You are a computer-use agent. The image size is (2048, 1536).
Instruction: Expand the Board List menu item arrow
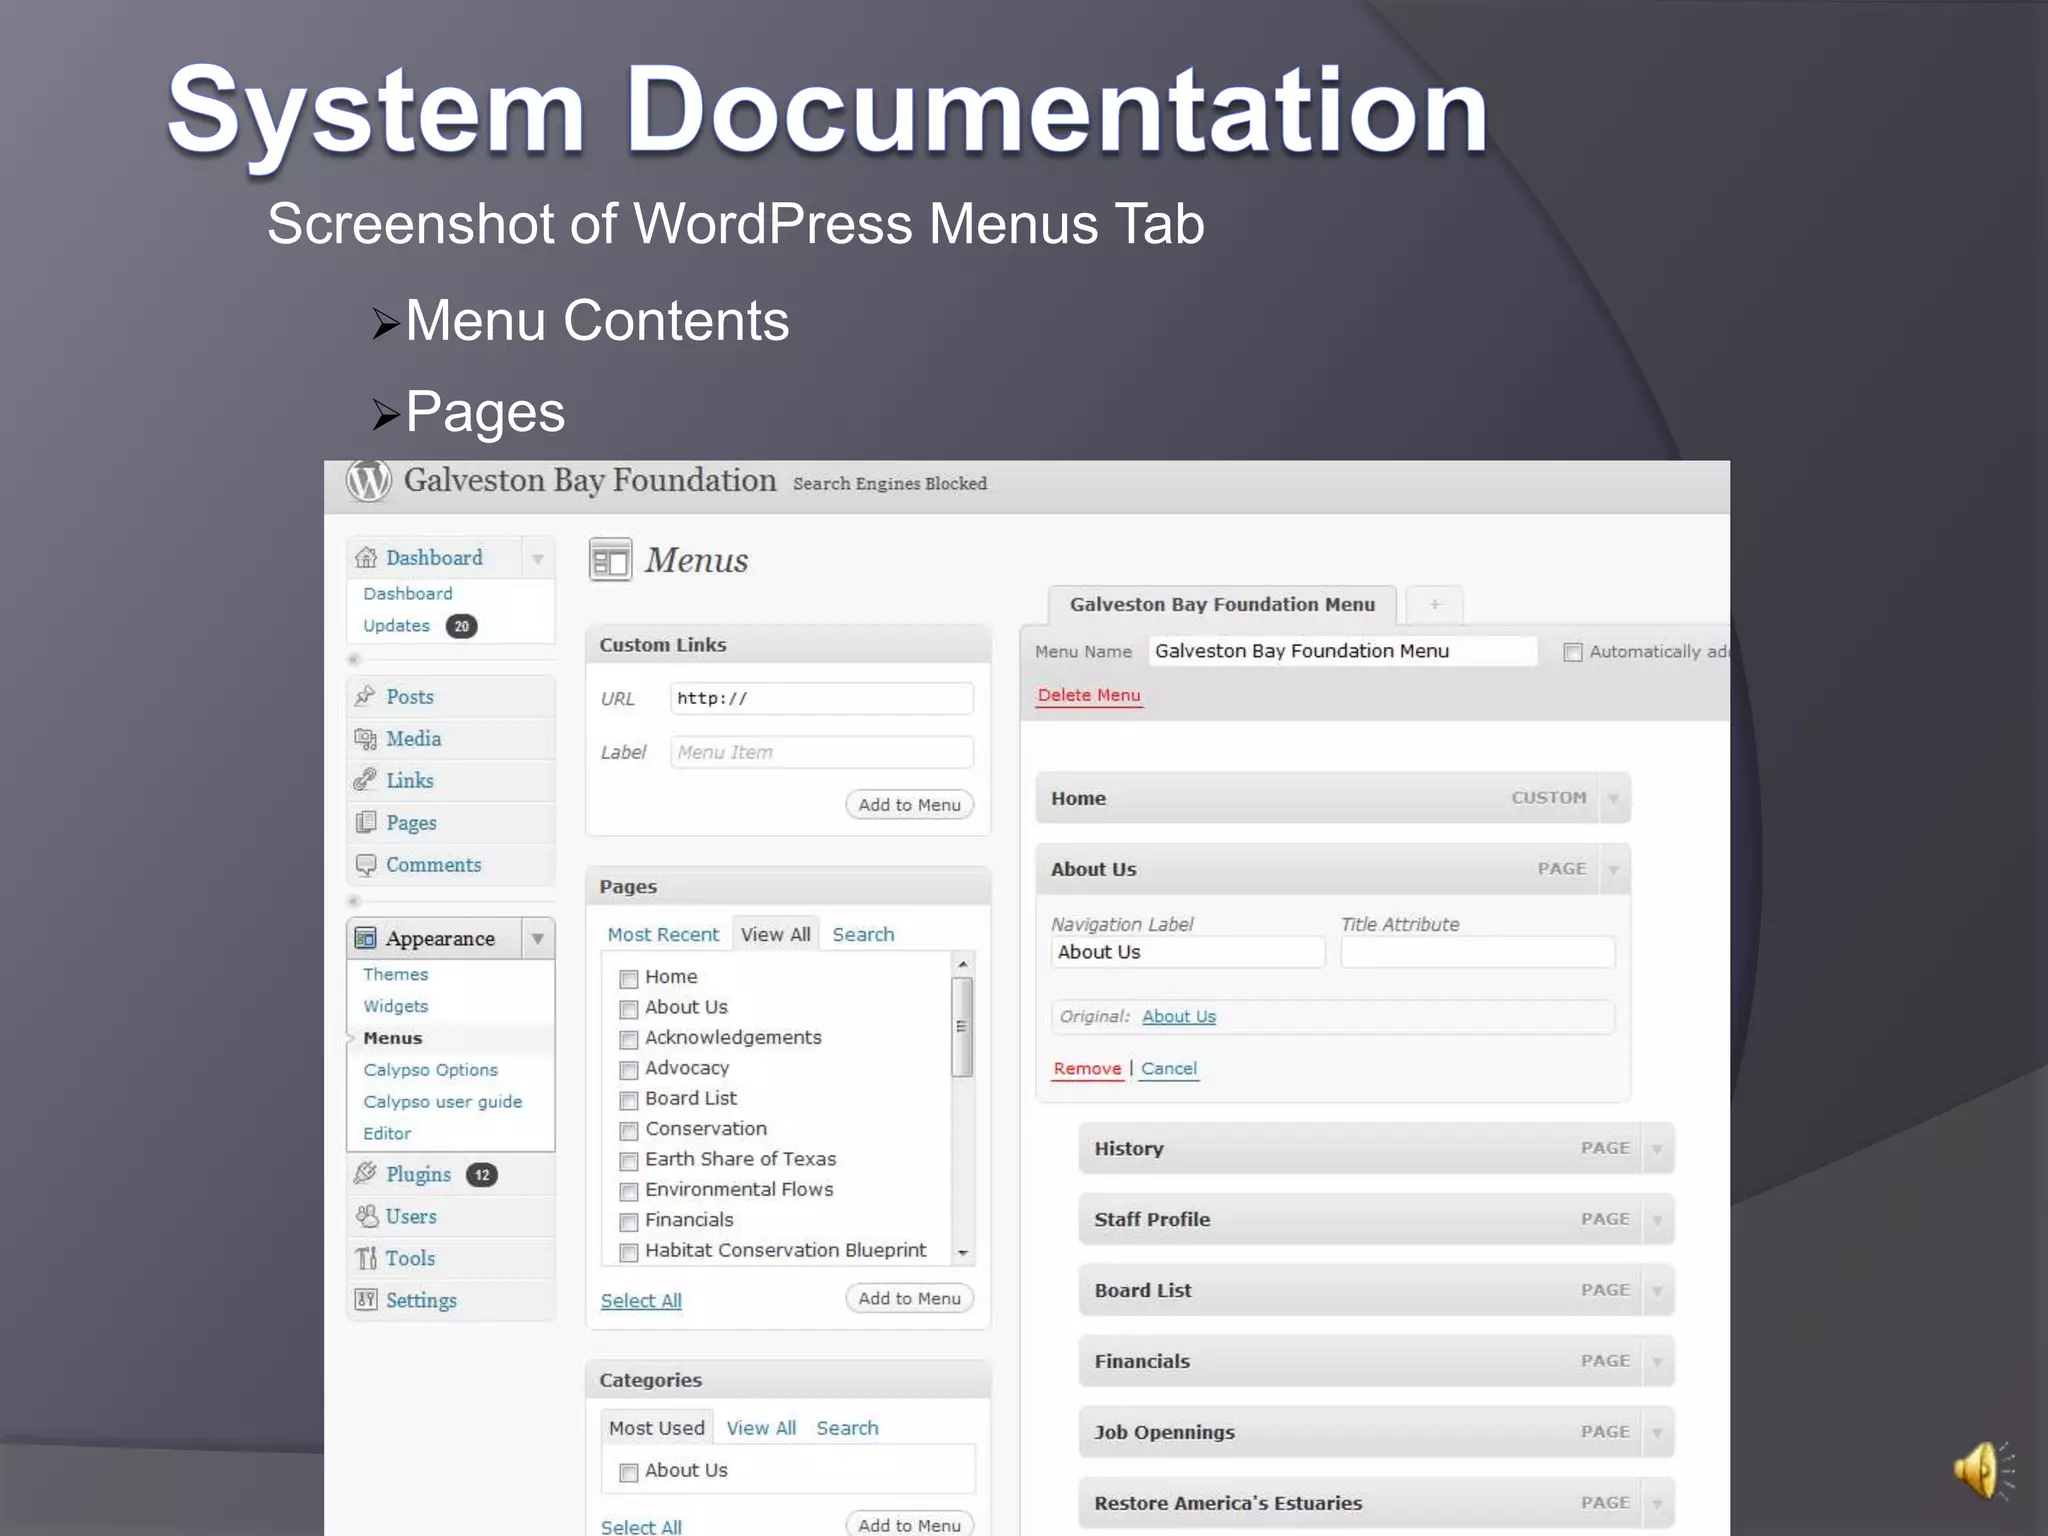point(1657,1290)
